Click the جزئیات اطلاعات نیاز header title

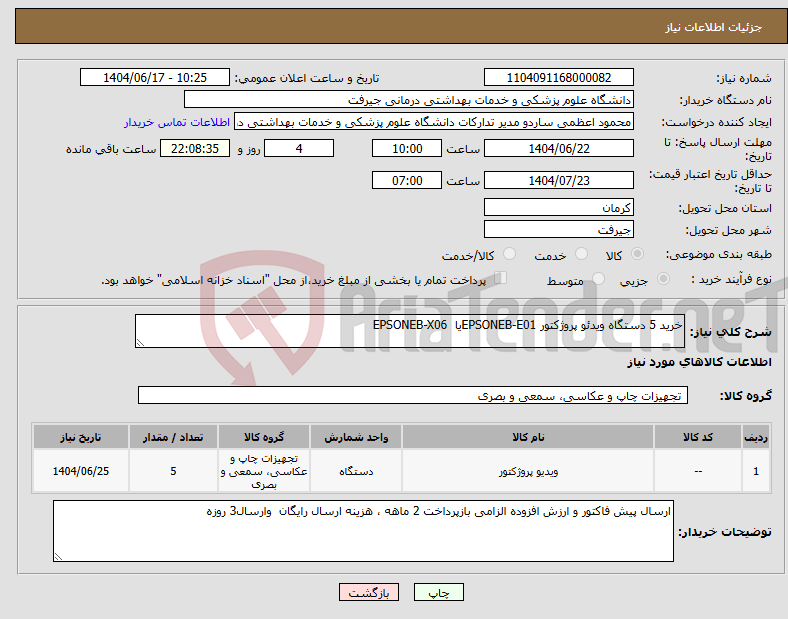coord(714,27)
